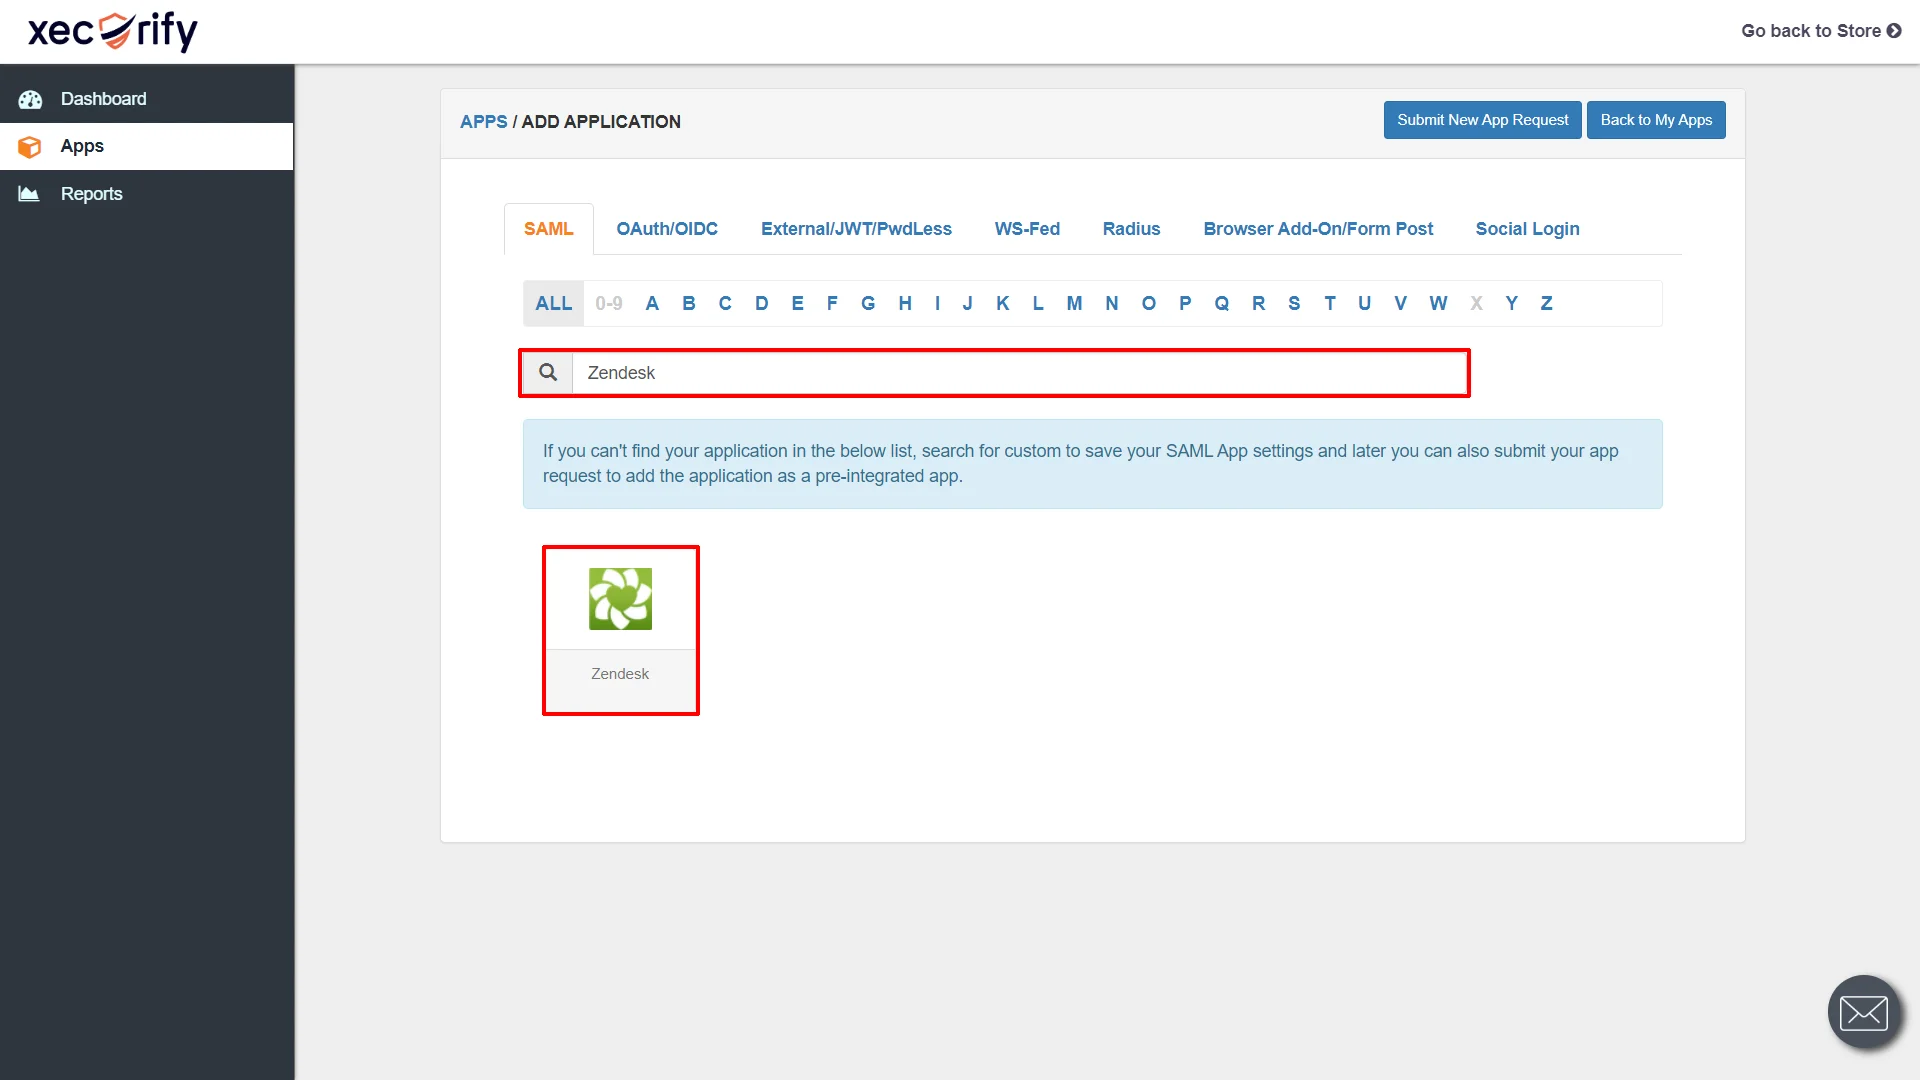Viewport: 1920px width, 1080px height.
Task: Open the Zendesk app icon
Action: tap(620, 598)
